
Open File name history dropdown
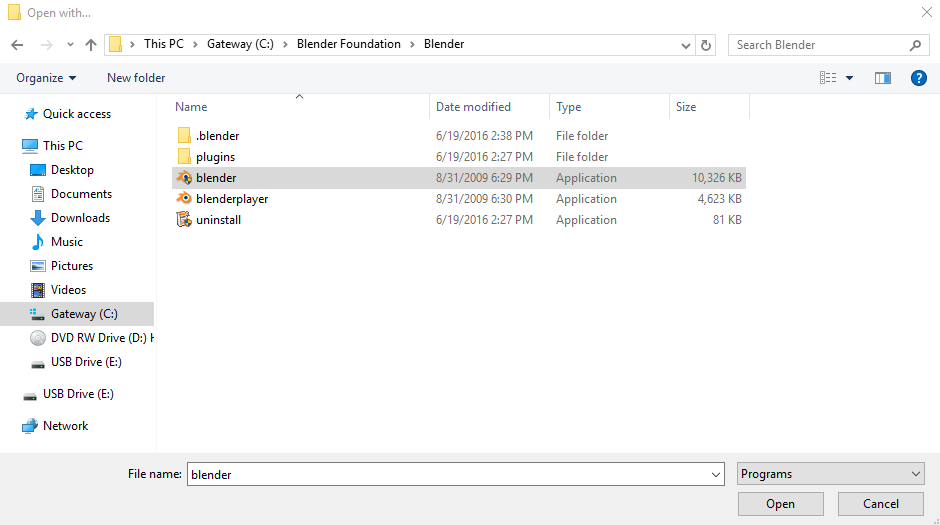click(x=716, y=474)
